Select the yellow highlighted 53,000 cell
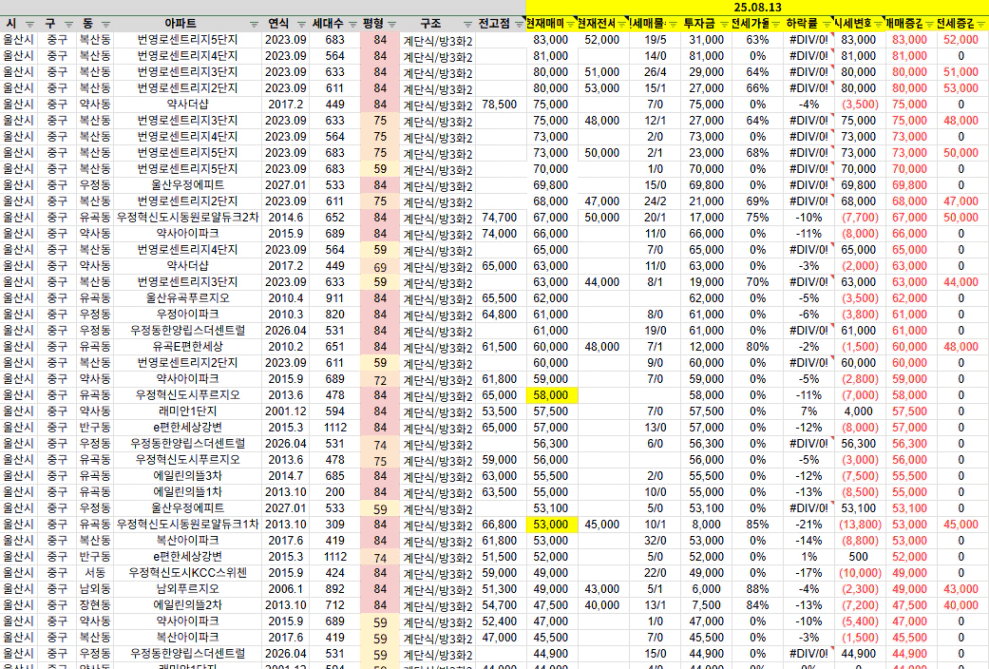The image size is (989, 669). pos(551,523)
